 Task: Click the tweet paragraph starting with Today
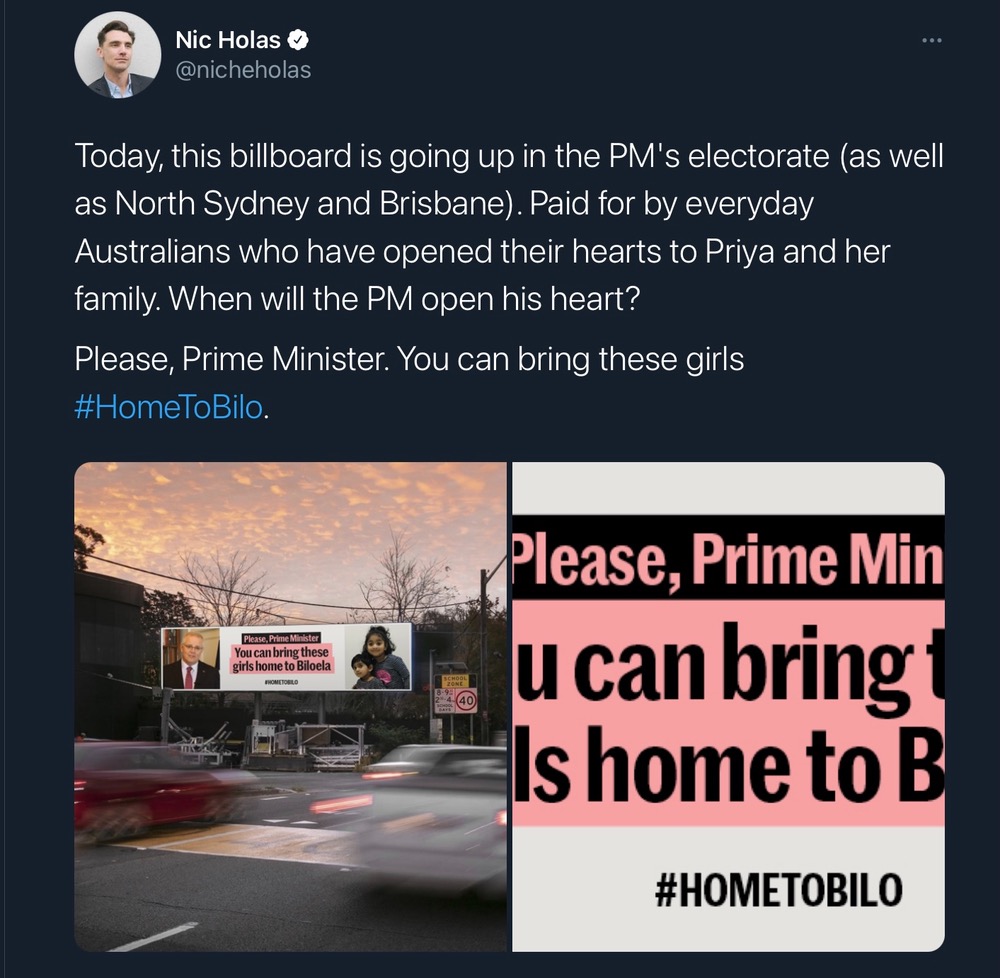[508, 228]
